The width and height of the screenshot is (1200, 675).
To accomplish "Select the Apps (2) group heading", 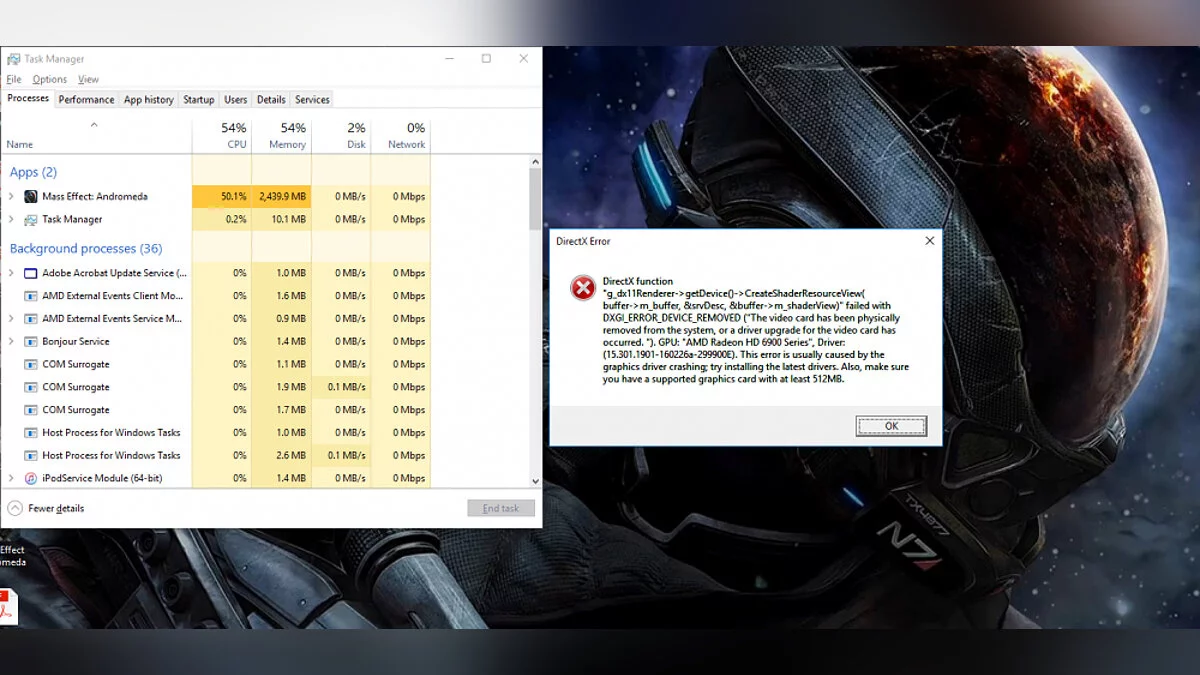I will coord(33,172).
